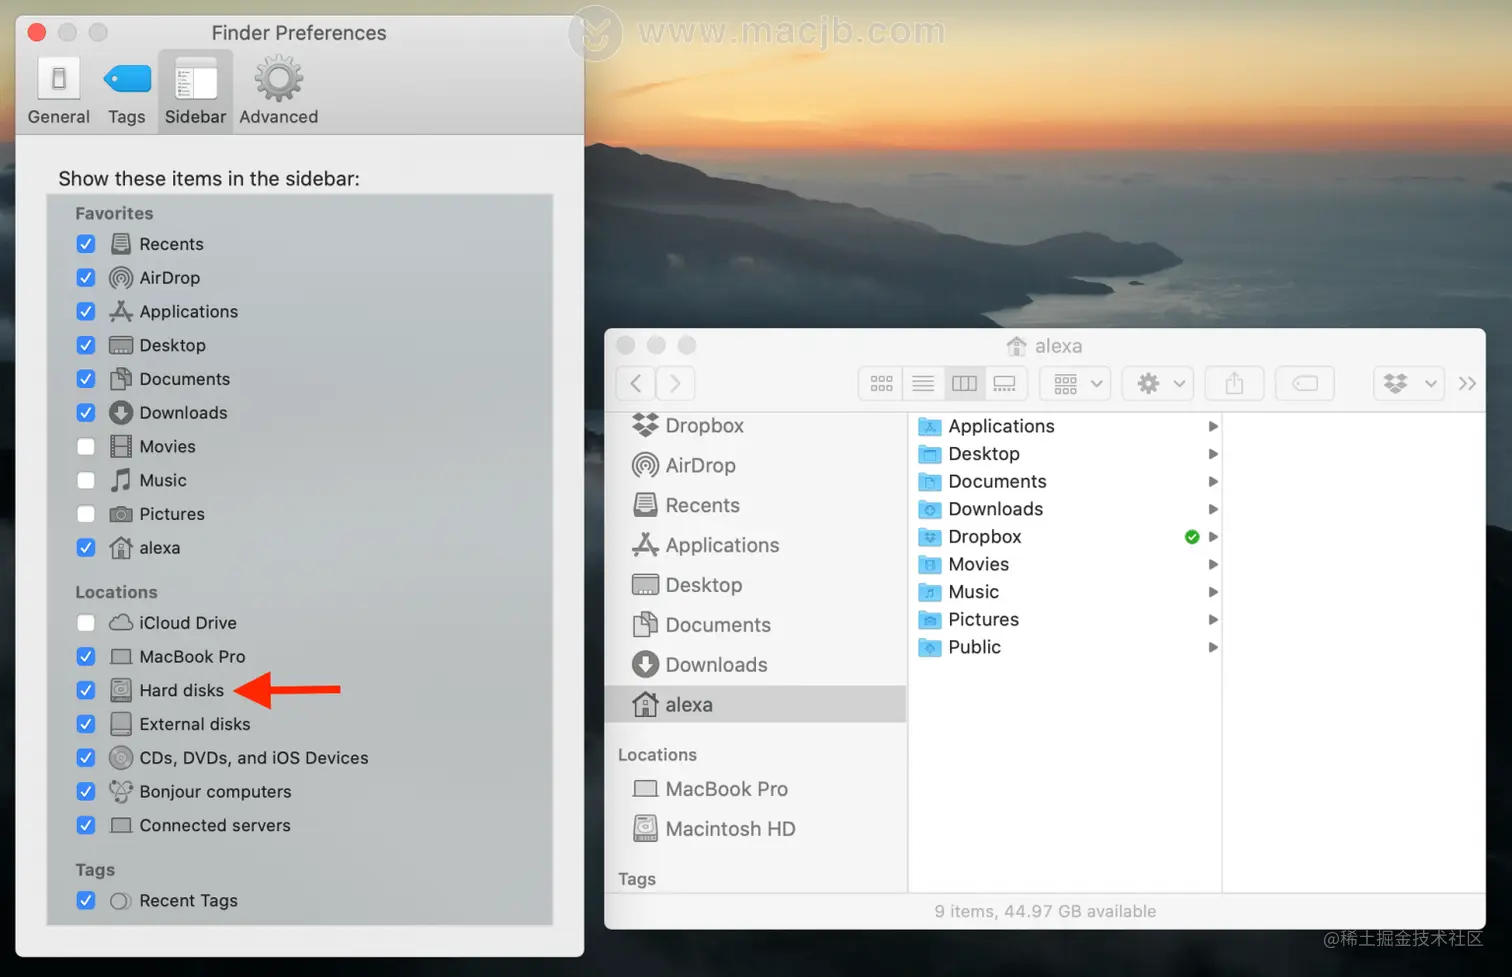
Task: Click the Edit Tags toolbar button
Action: (1305, 384)
